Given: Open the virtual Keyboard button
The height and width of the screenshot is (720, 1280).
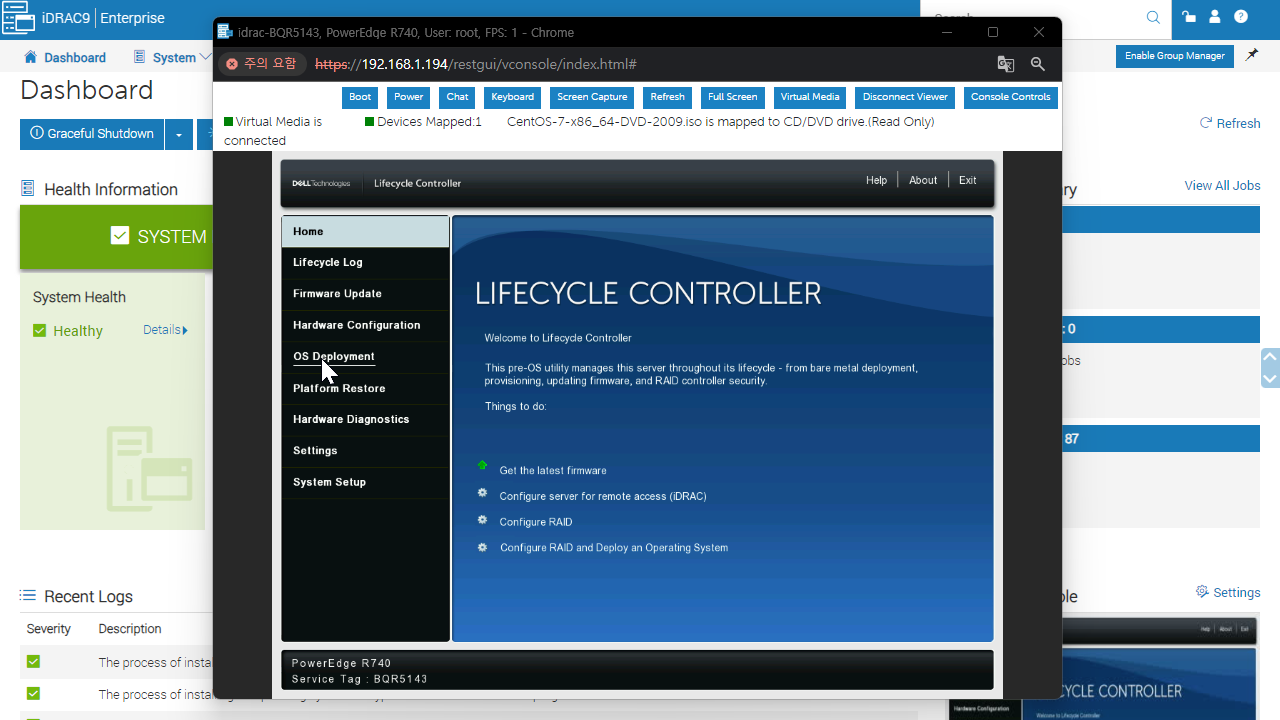Looking at the screenshot, I should pyautogui.click(x=512, y=97).
